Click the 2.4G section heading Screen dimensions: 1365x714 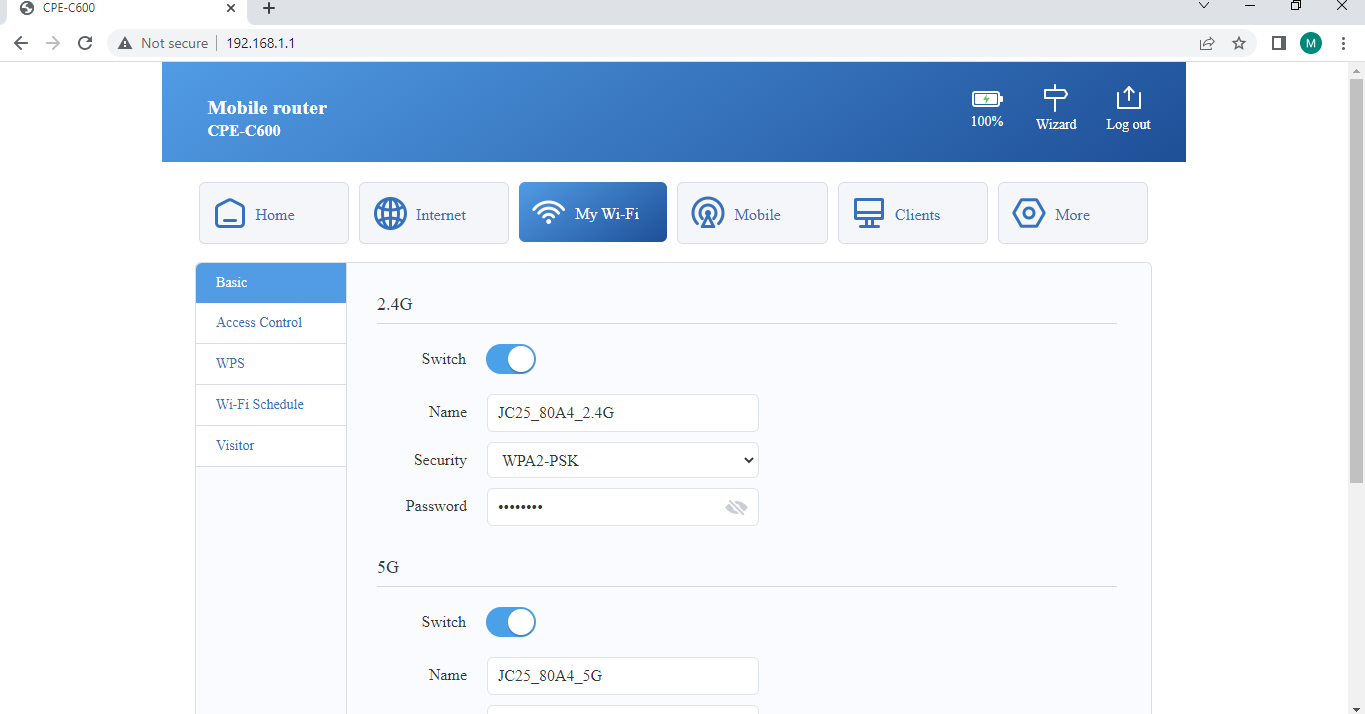point(395,304)
